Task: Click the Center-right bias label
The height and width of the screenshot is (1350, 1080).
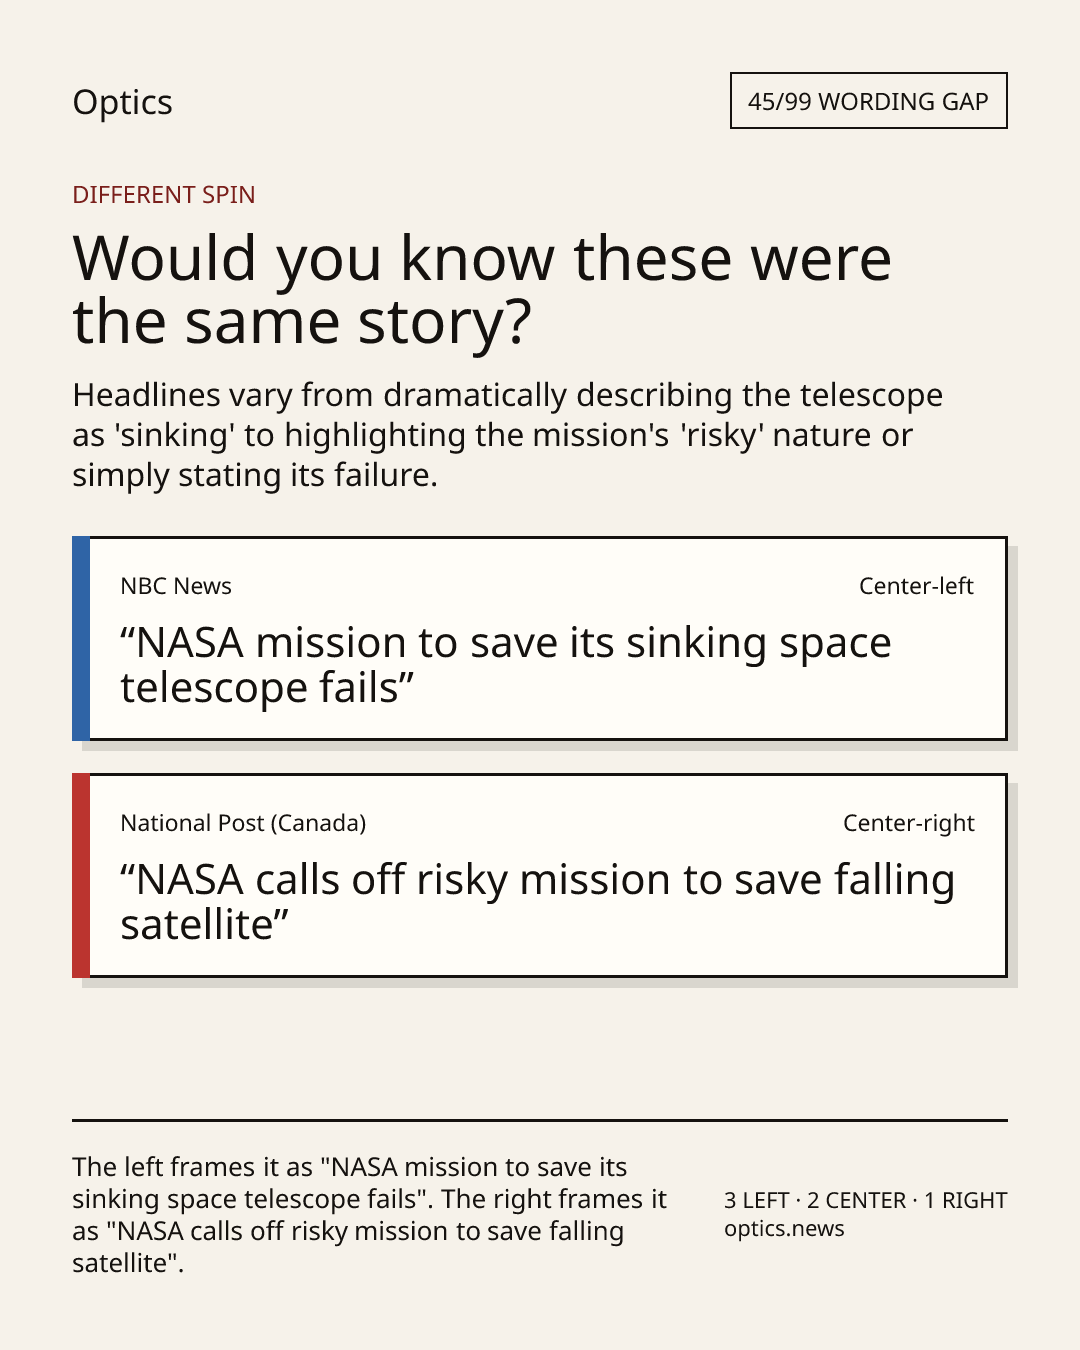Action: [908, 823]
